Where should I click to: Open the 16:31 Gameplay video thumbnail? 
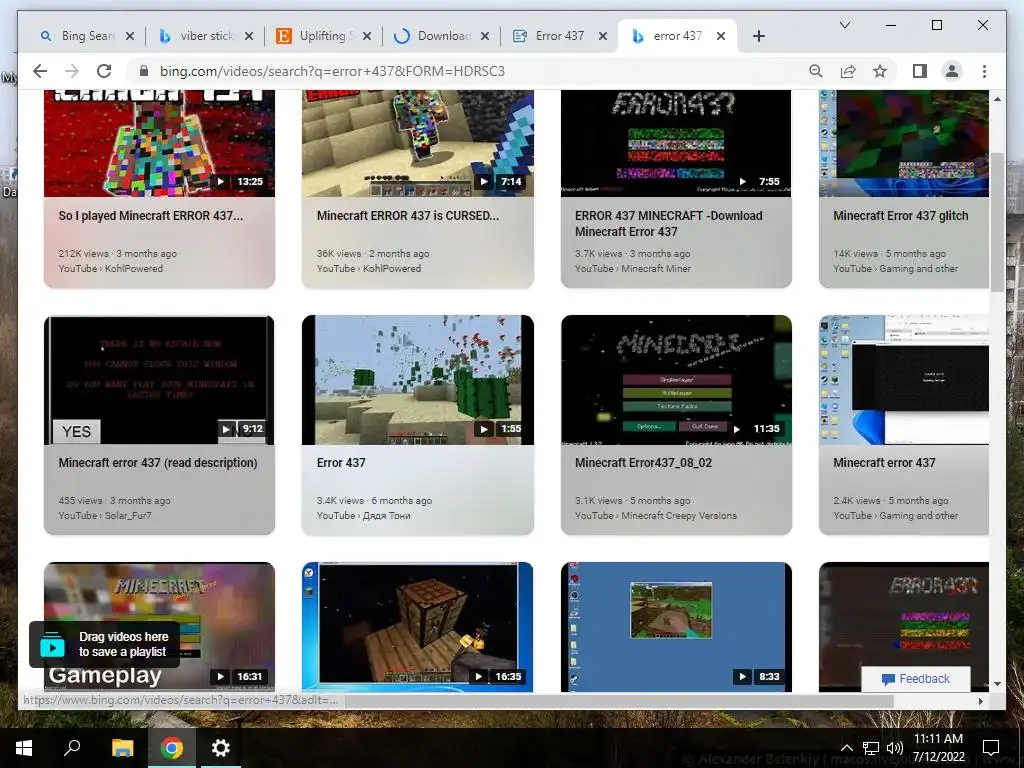point(159,626)
